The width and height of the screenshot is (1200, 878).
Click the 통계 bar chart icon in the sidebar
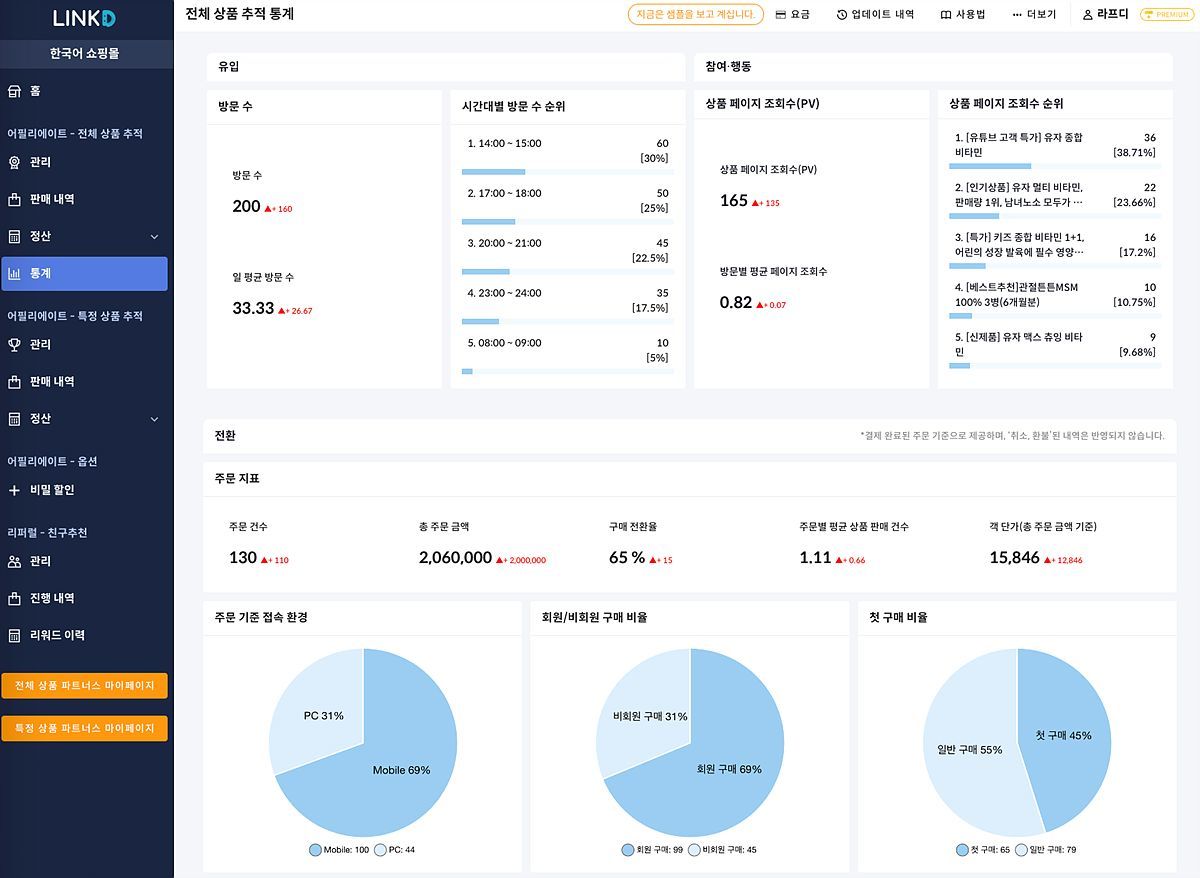coord(14,273)
